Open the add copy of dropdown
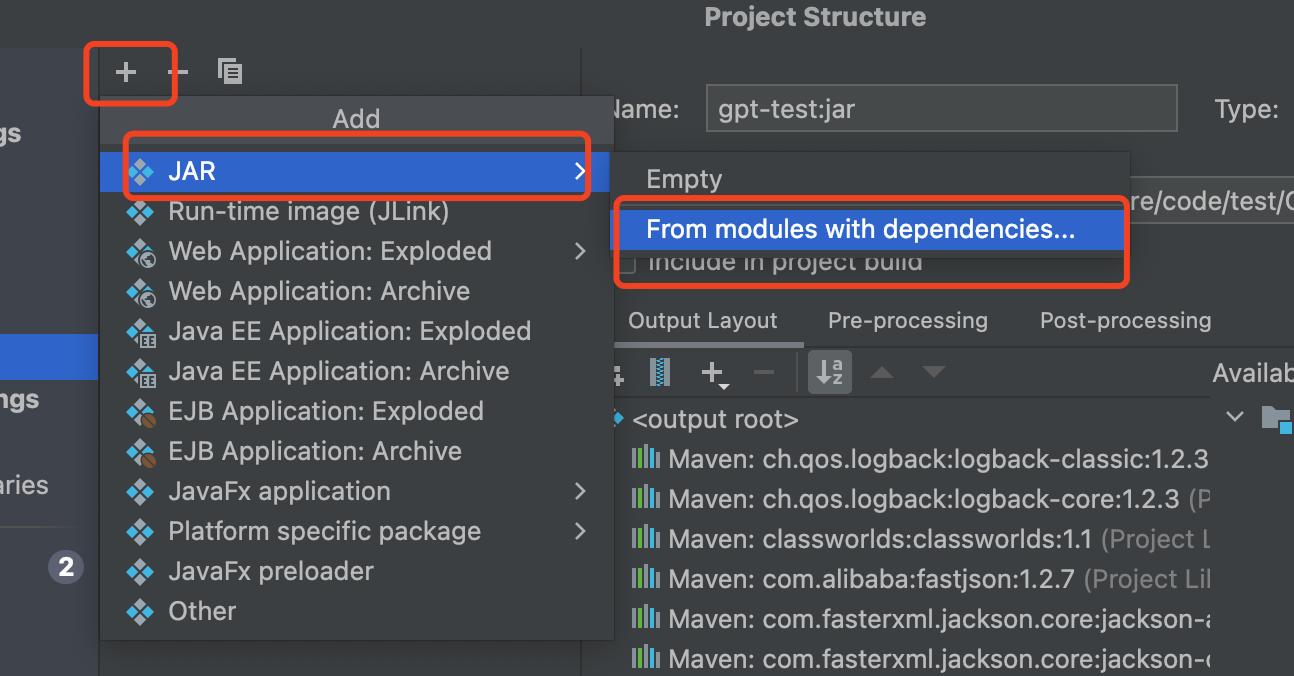 coord(713,373)
